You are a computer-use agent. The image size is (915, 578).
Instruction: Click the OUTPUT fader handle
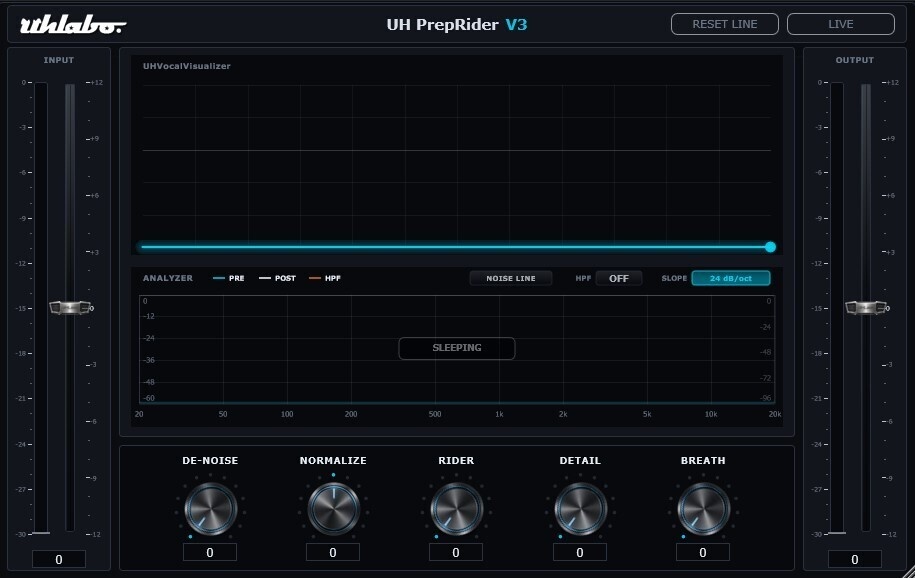coord(866,308)
